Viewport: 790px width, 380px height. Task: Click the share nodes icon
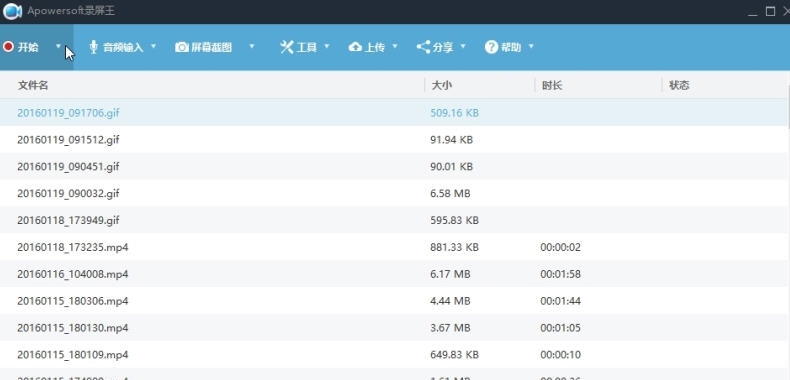click(423, 47)
